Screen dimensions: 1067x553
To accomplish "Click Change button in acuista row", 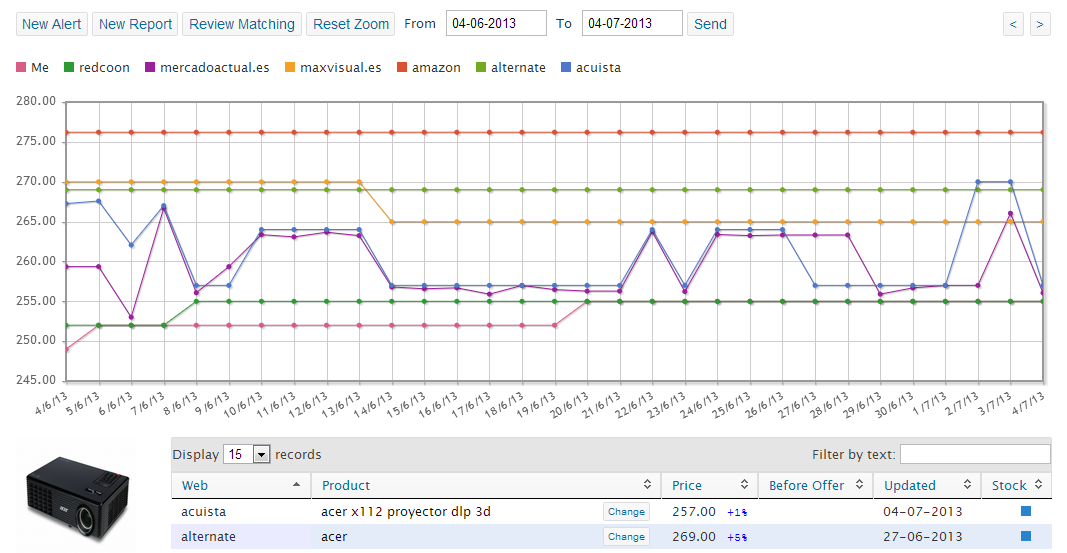I will [626, 512].
